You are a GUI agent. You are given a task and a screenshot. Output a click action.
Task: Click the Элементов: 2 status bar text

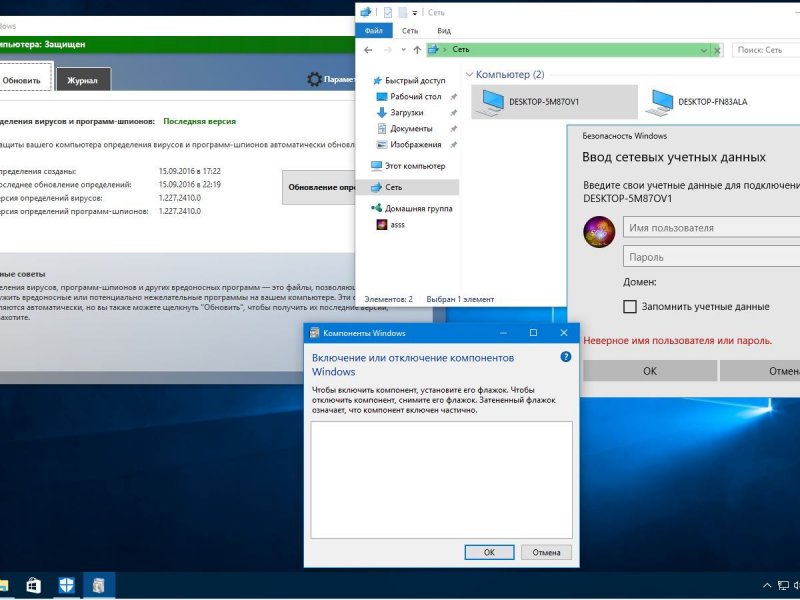click(388, 299)
